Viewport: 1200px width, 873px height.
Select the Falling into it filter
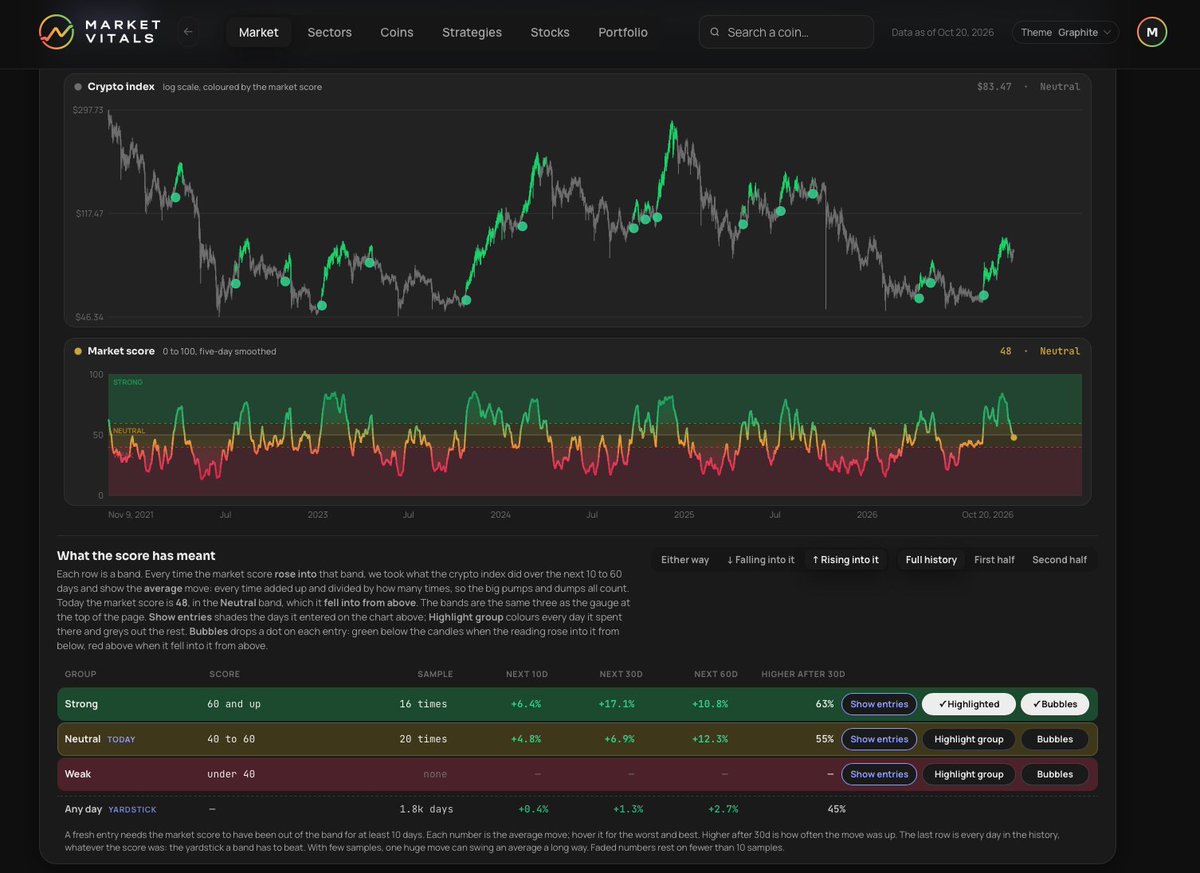pyautogui.click(x=761, y=560)
